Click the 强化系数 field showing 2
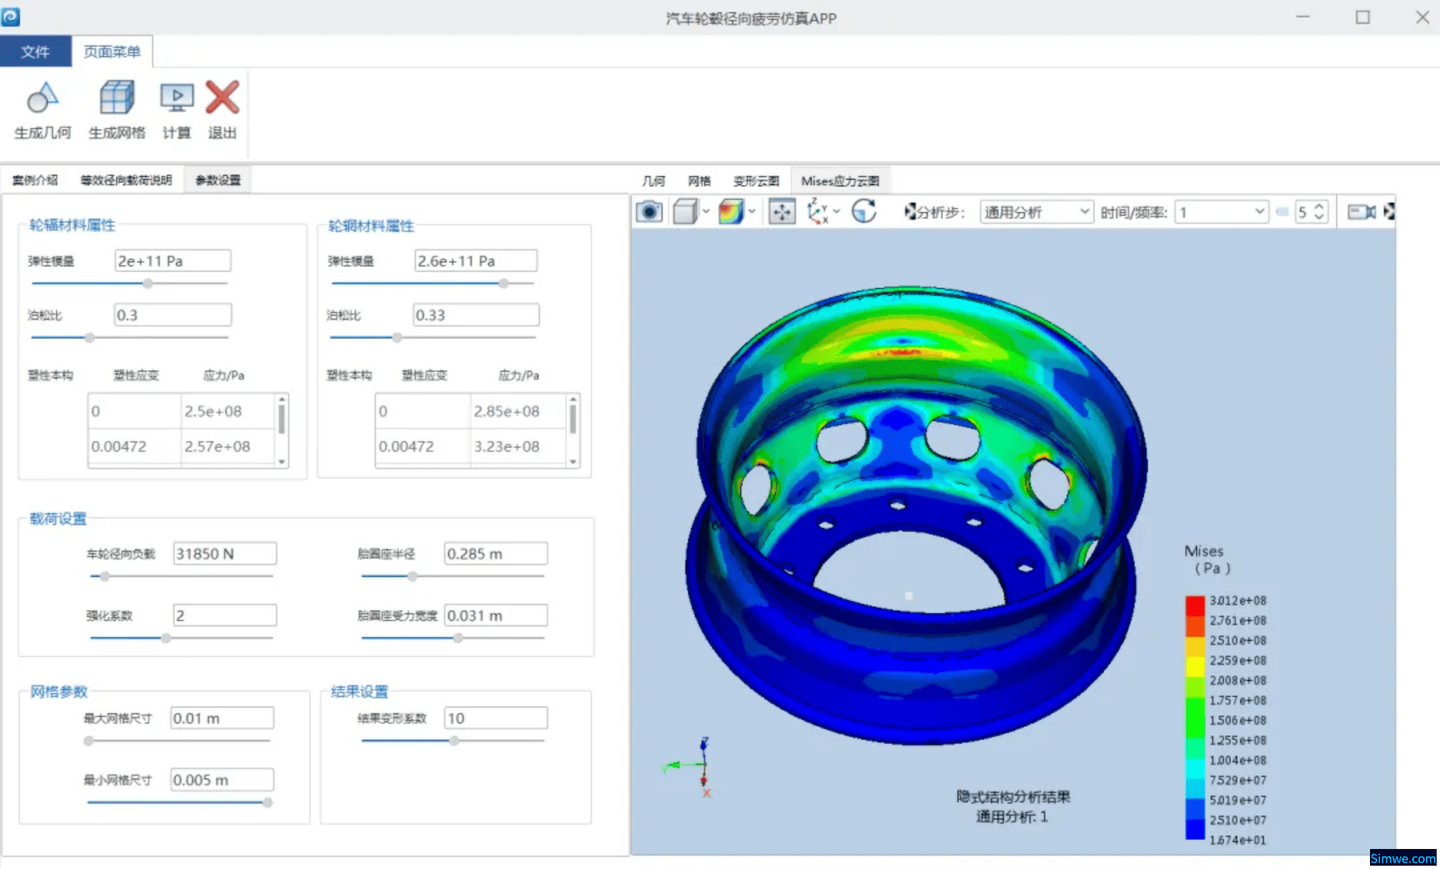 [x=225, y=616]
